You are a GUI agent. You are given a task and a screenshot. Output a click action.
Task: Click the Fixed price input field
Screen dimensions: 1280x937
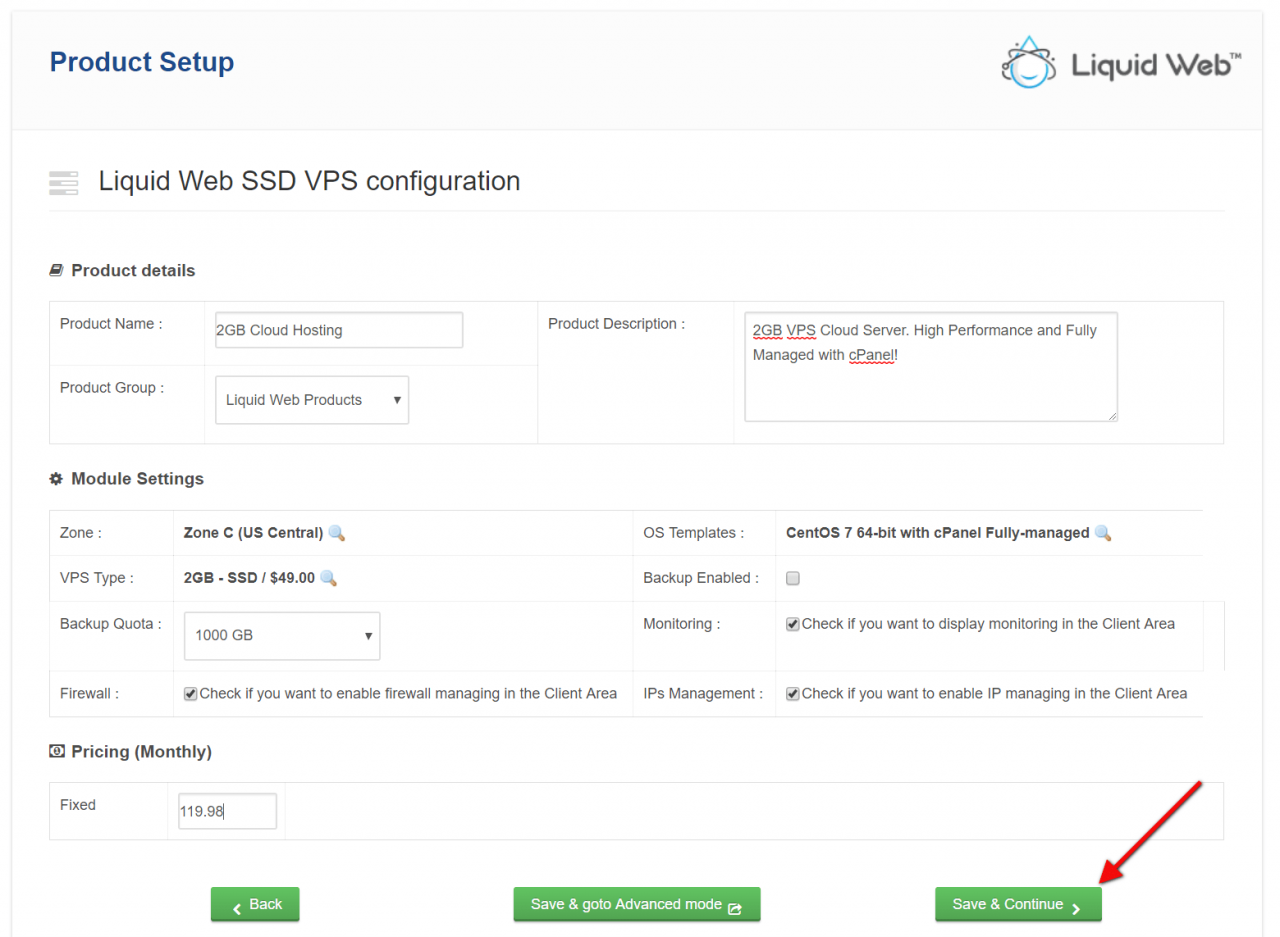(227, 811)
